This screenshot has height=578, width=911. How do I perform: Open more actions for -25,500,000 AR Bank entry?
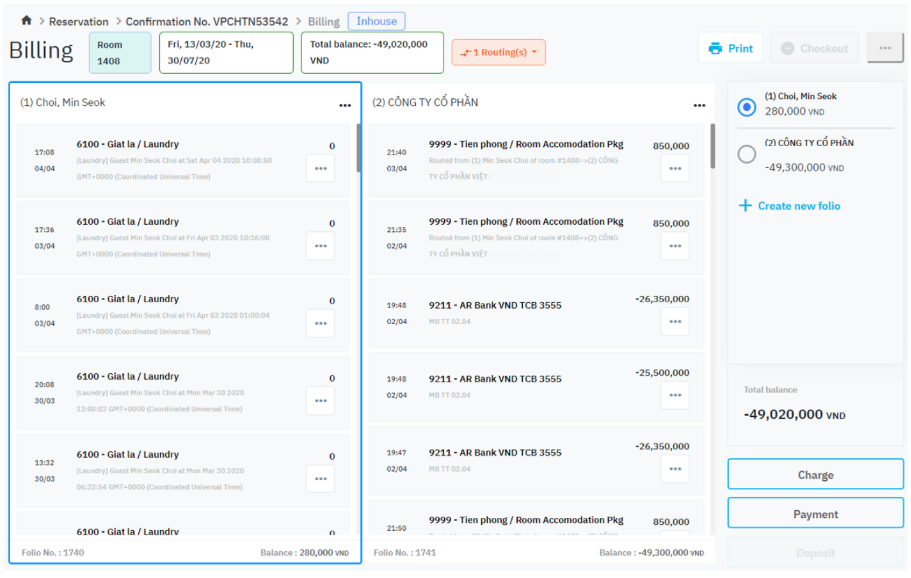coord(675,395)
